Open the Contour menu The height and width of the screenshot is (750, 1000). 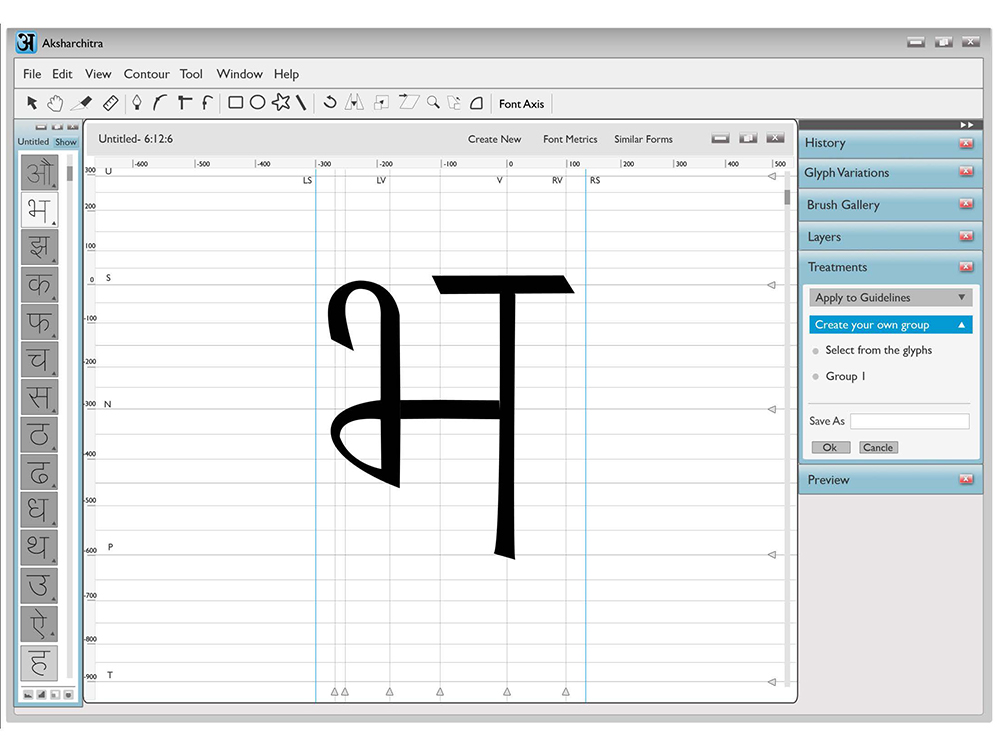coord(147,74)
